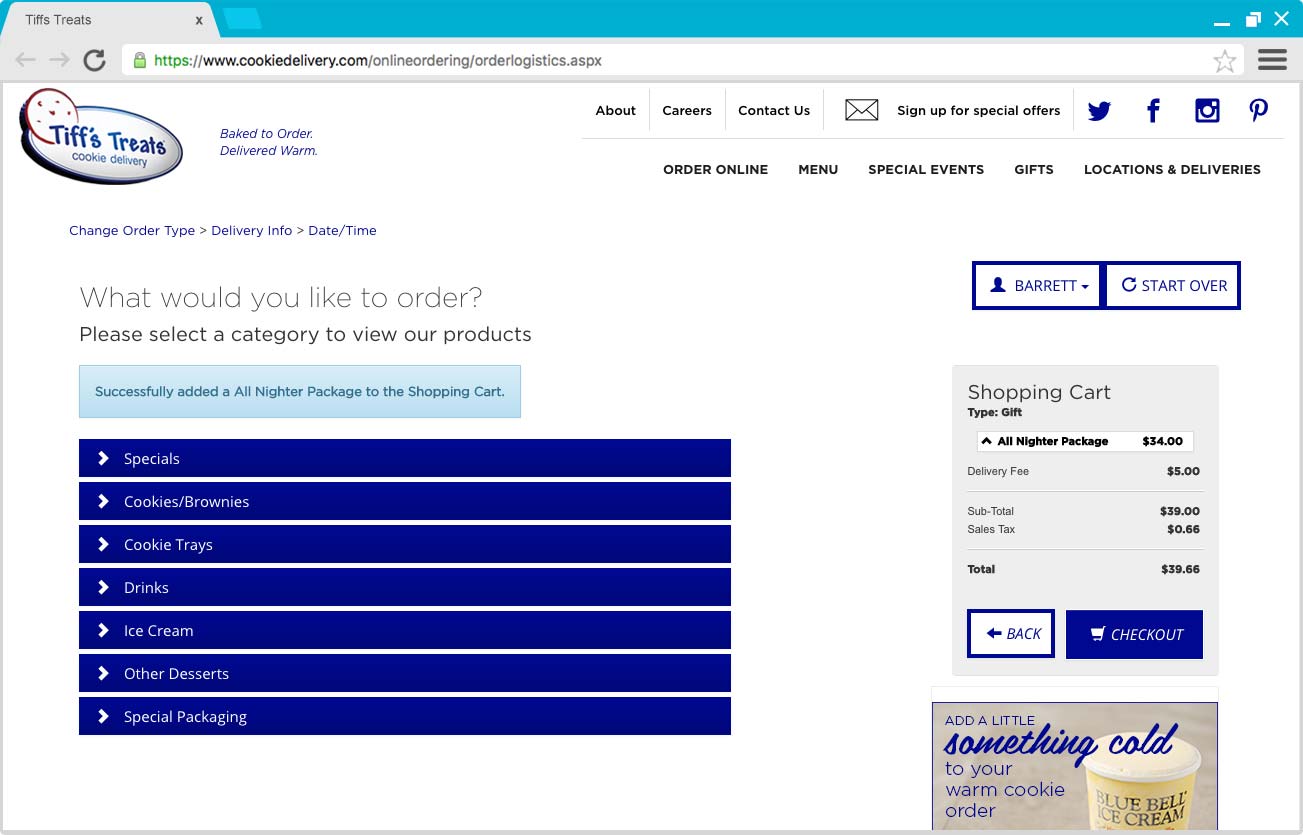Expand the Ice Cream category
The height and width of the screenshot is (835, 1303).
405,630
